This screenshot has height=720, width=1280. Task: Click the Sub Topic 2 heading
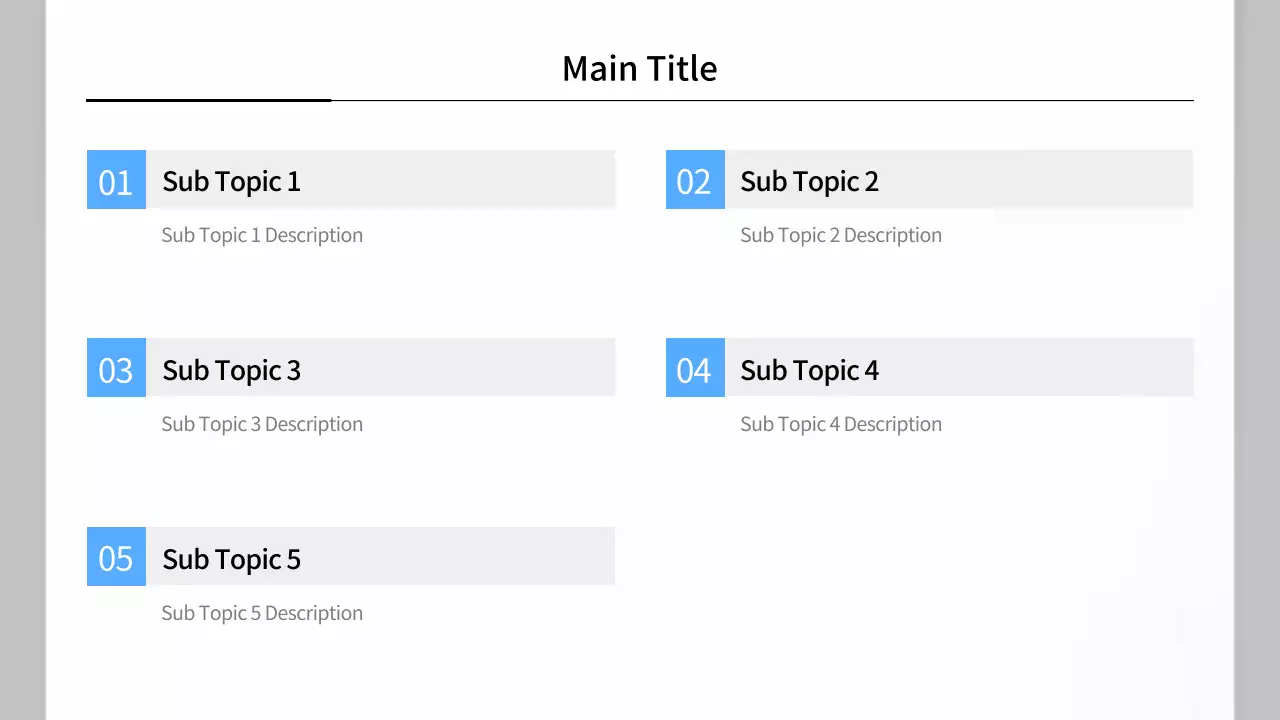pos(809,181)
